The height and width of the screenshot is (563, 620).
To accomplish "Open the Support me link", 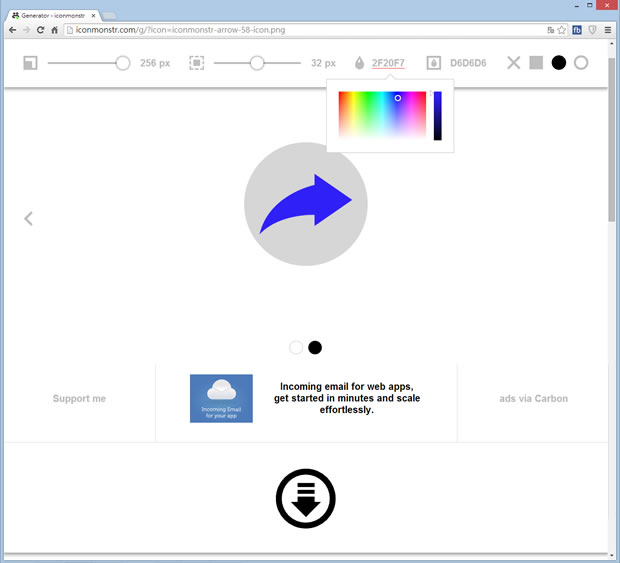I will 79,399.
